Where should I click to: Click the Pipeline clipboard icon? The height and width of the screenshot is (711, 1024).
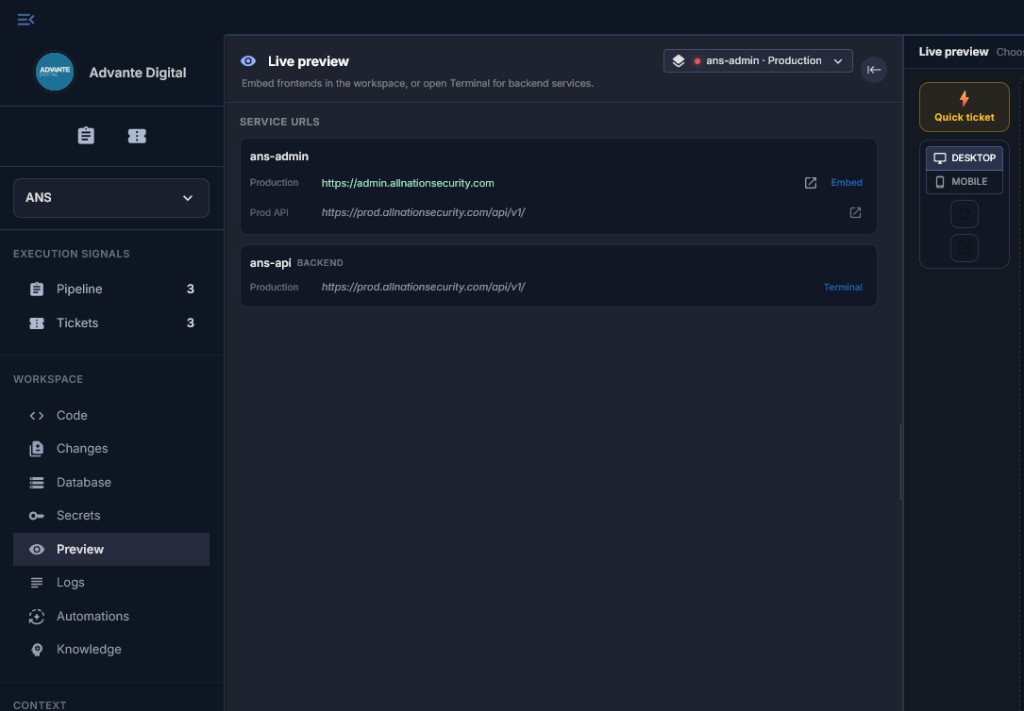click(37, 289)
